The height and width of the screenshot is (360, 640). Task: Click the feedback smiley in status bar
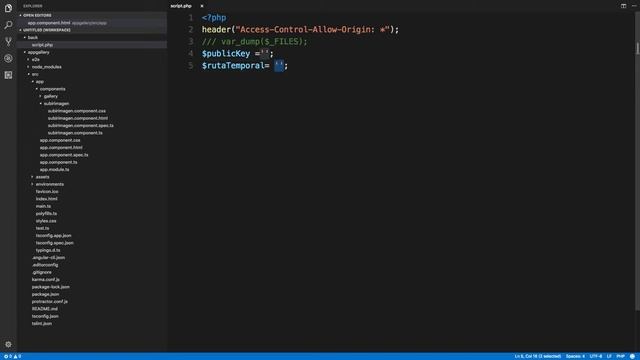click(632, 356)
